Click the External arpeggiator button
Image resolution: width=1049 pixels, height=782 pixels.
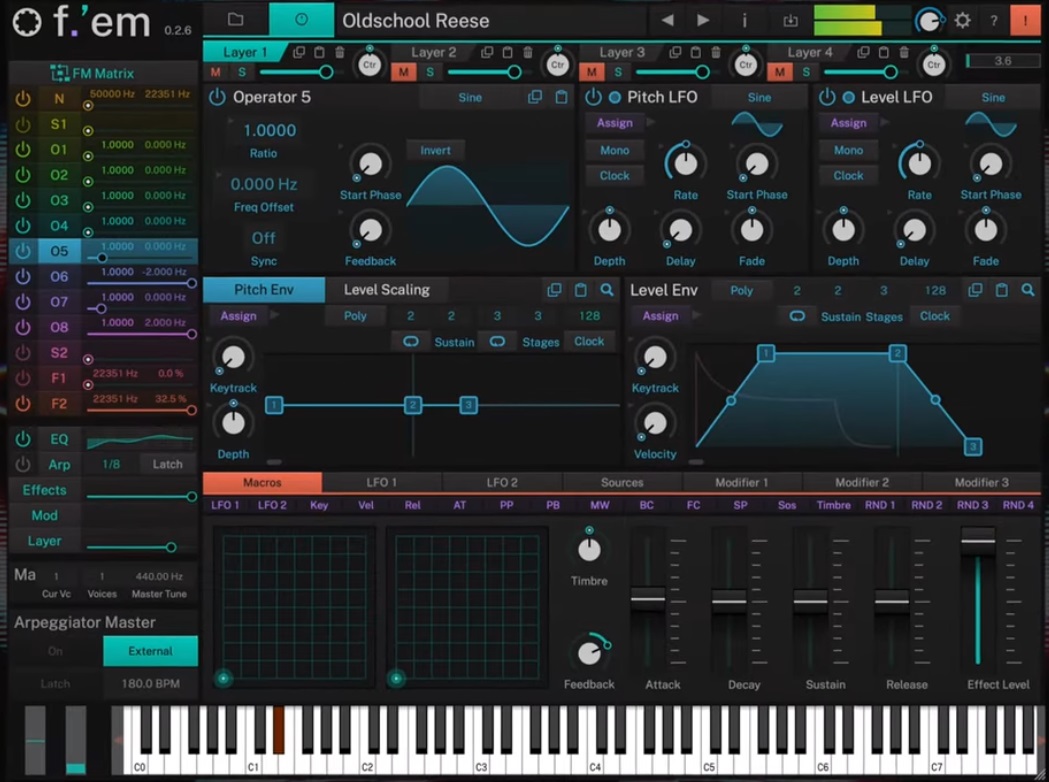(x=150, y=651)
